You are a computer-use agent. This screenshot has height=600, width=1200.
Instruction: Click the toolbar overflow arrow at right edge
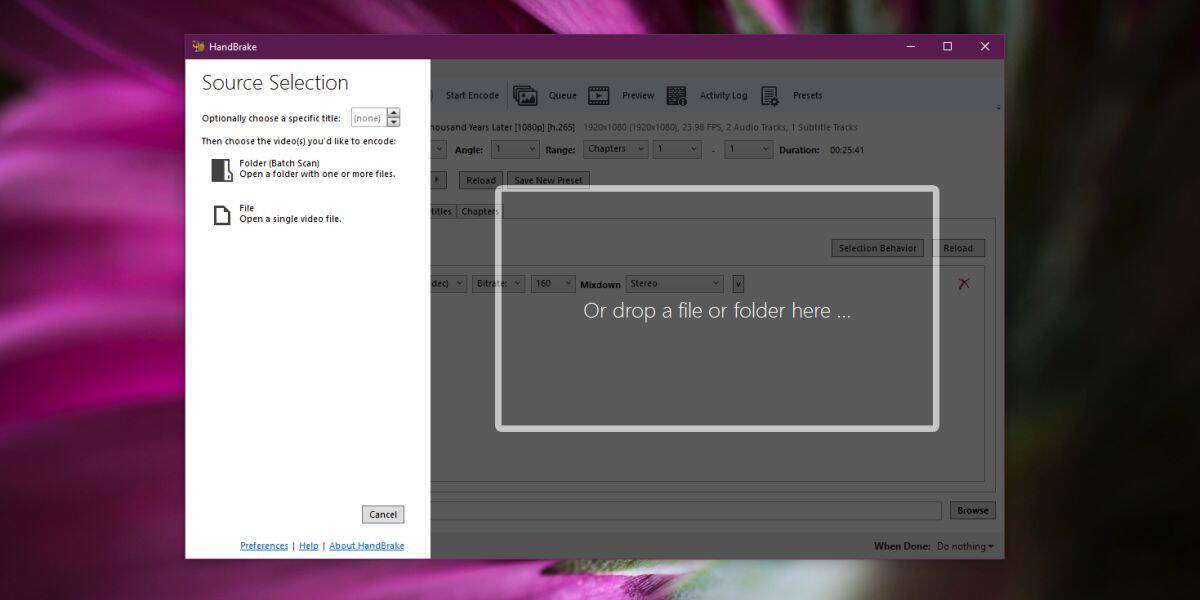pyautogui.click(x=998, y=107)
